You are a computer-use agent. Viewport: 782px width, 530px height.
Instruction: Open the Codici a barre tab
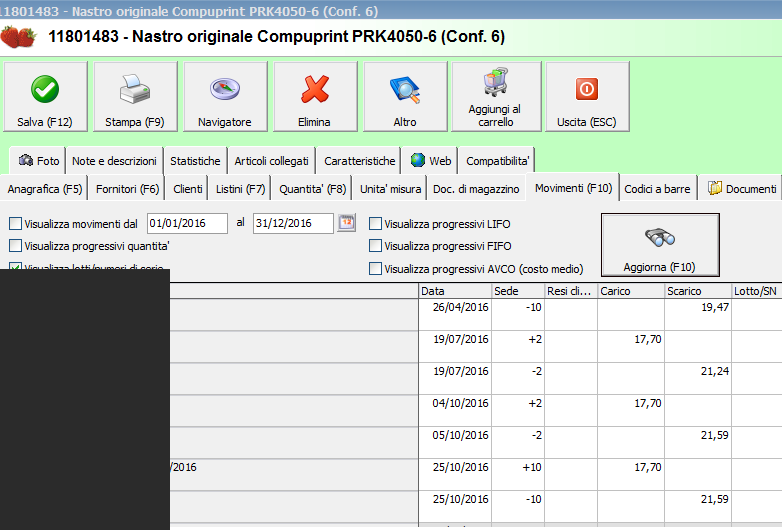click(x=657, y=189)
